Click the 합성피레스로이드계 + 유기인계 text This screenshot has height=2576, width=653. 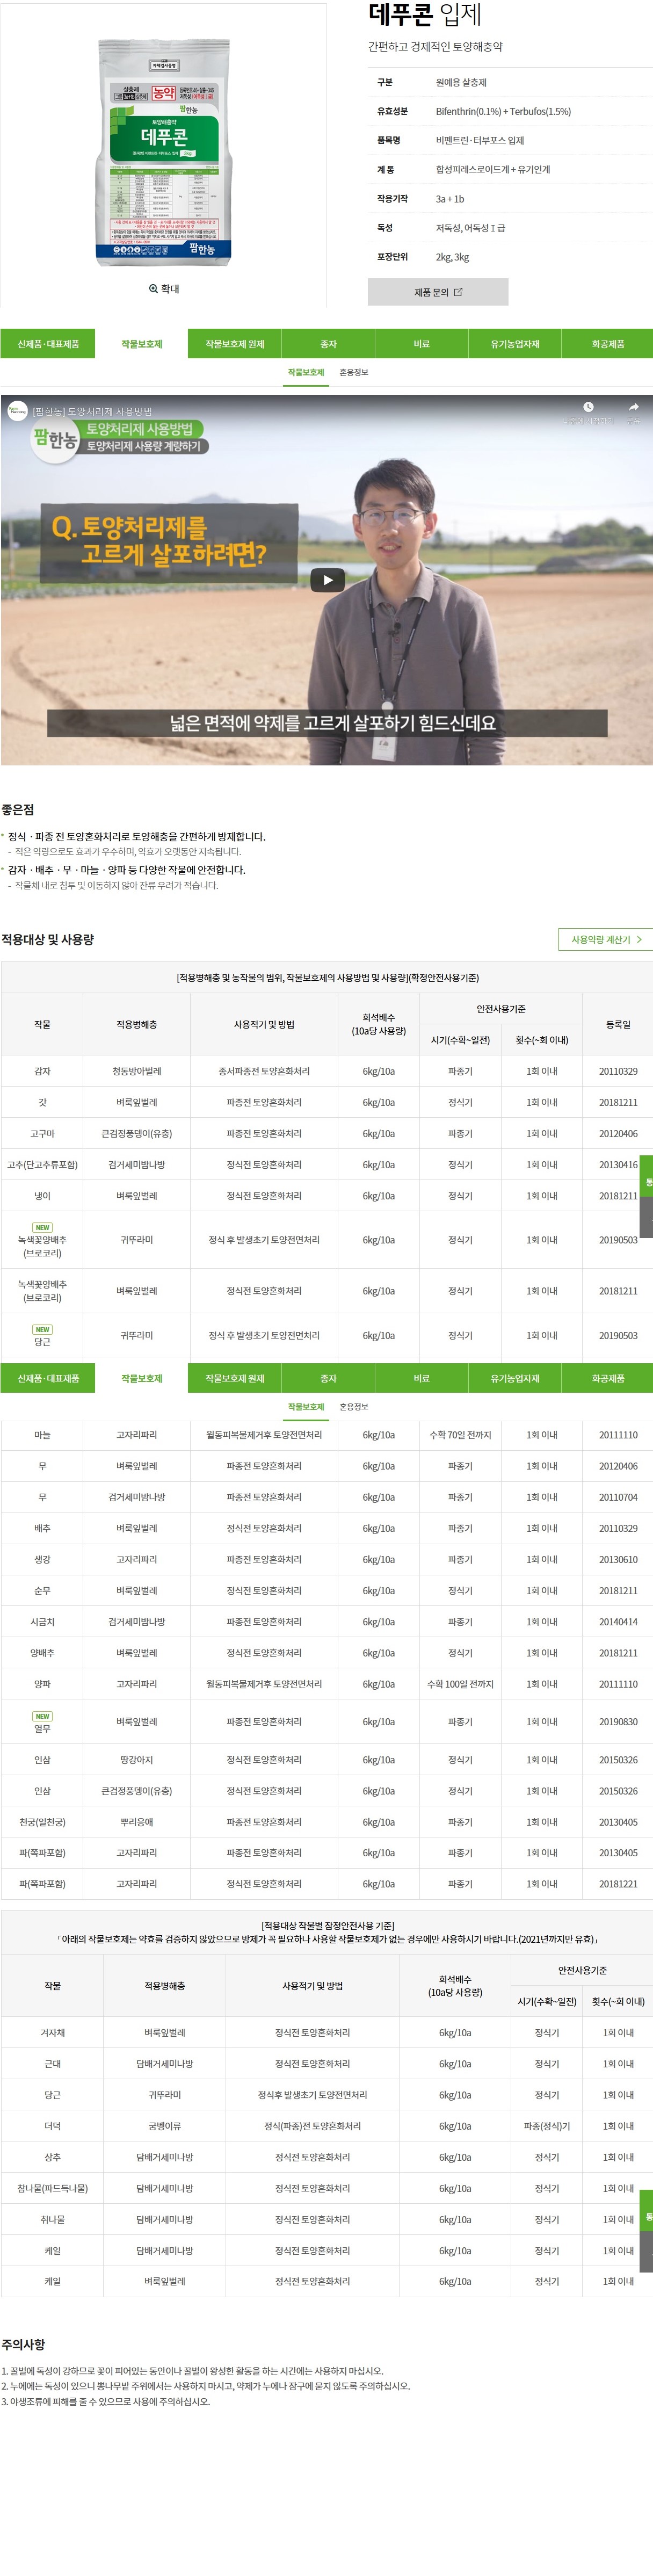(493, 169)
